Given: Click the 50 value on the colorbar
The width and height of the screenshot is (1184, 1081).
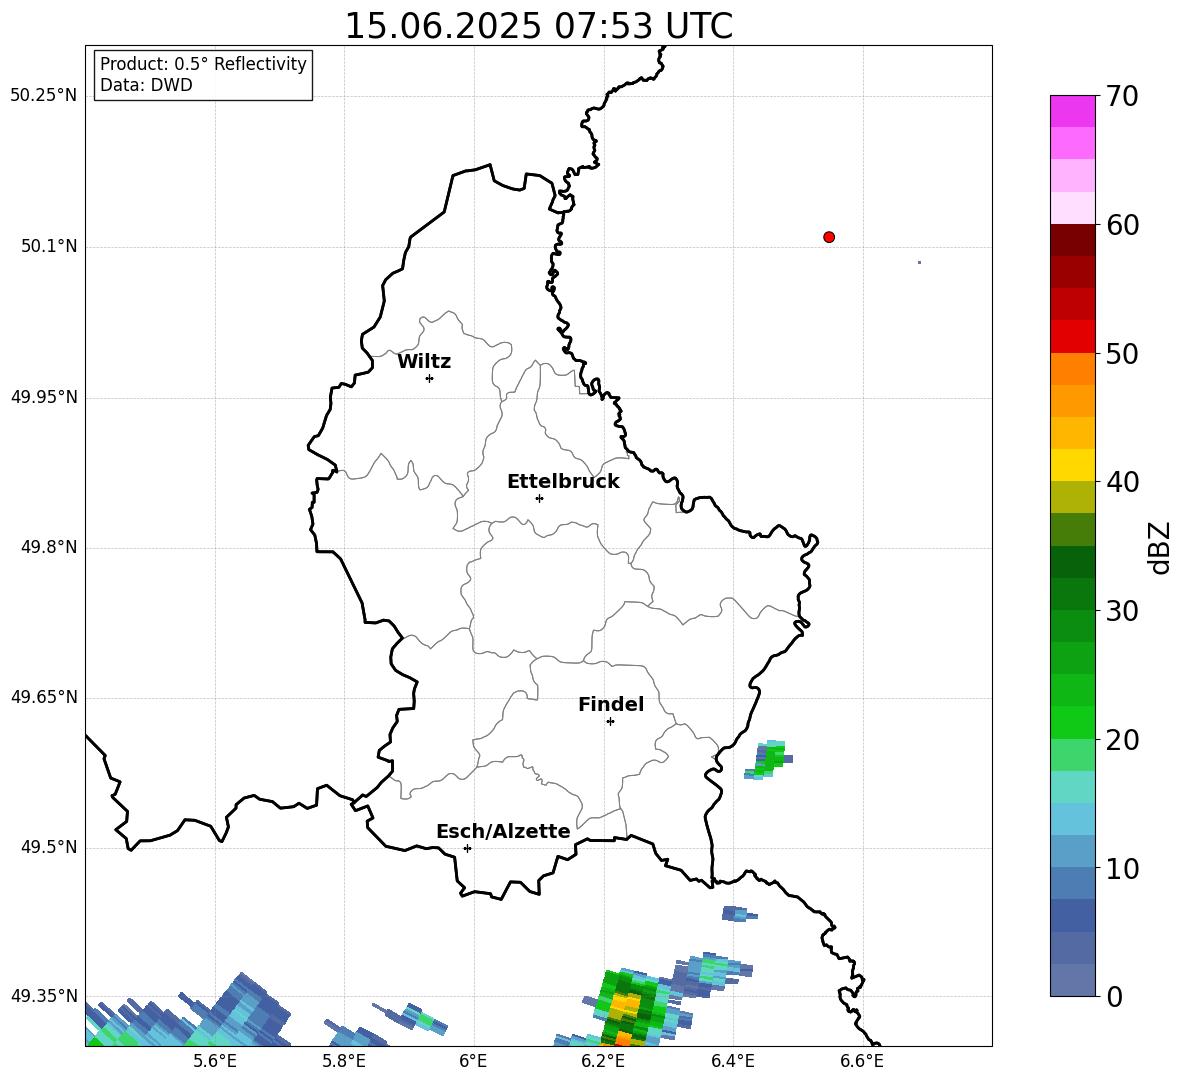Looking at the screenshot, I should tap(1122, 353).
